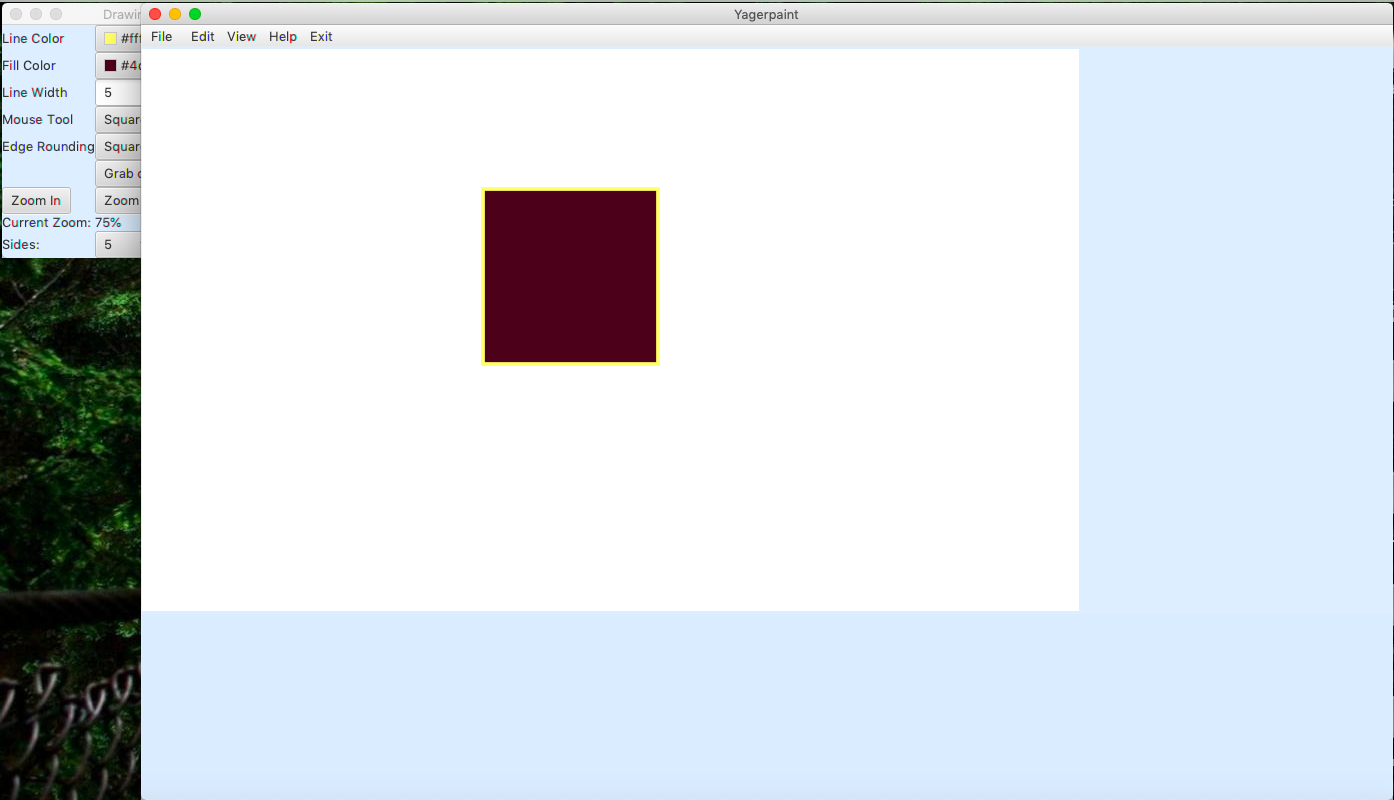Open the Edit menu
This screenshot has width=1394, height=800.
tap(202, 37)
